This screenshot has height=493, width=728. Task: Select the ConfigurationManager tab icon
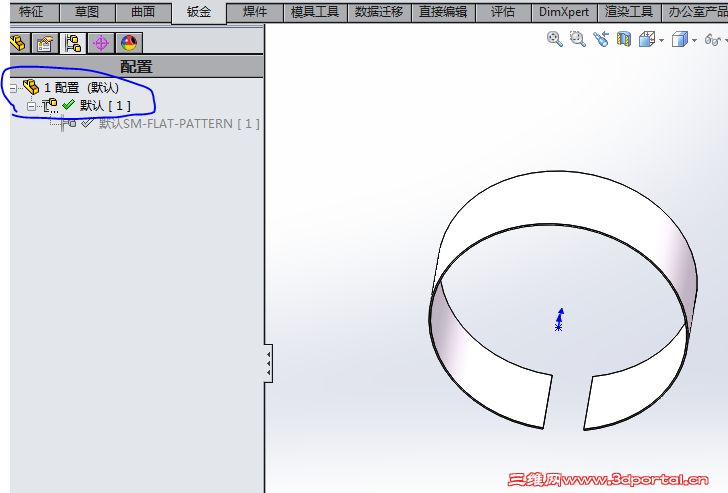(x=73, y=43)
